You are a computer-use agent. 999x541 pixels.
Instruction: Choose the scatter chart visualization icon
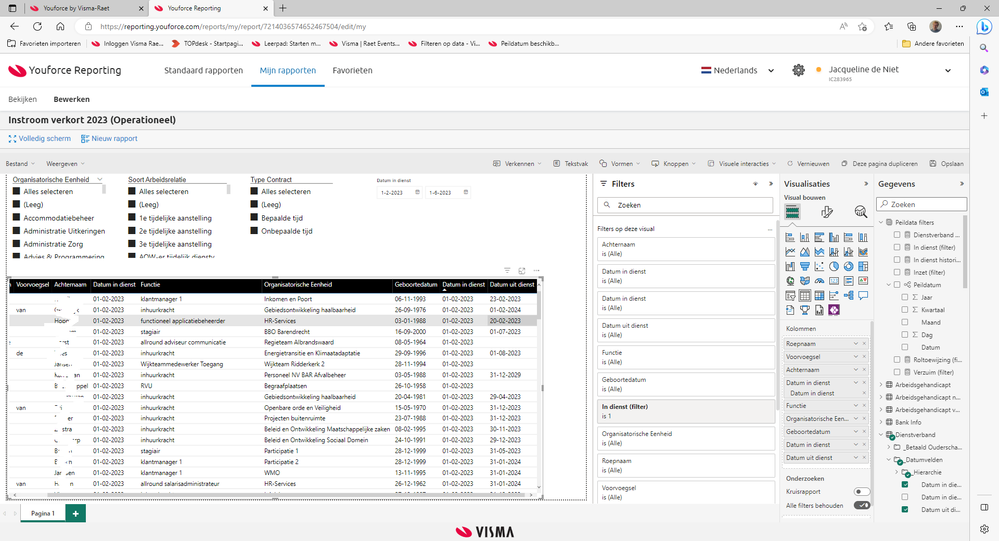point(819,266)
